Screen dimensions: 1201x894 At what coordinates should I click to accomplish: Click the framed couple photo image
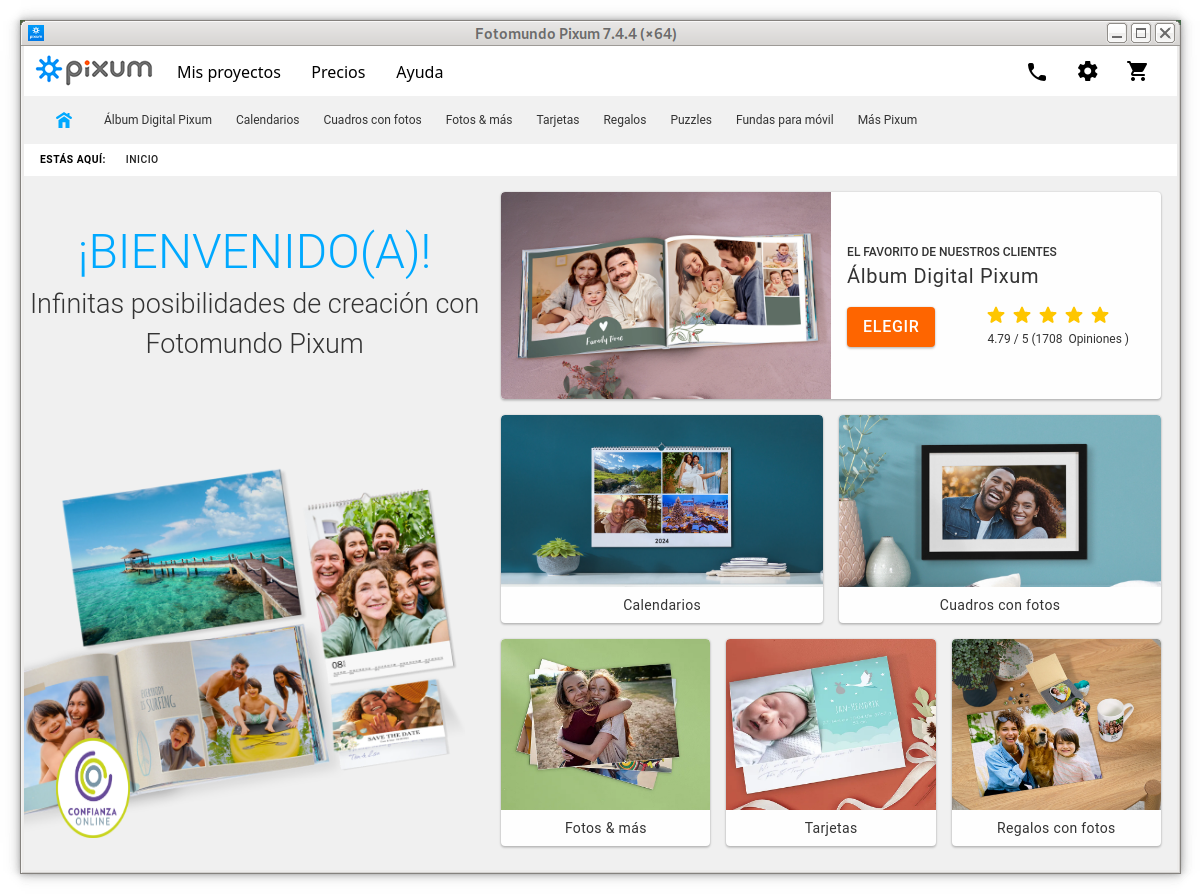point(1000,501)
